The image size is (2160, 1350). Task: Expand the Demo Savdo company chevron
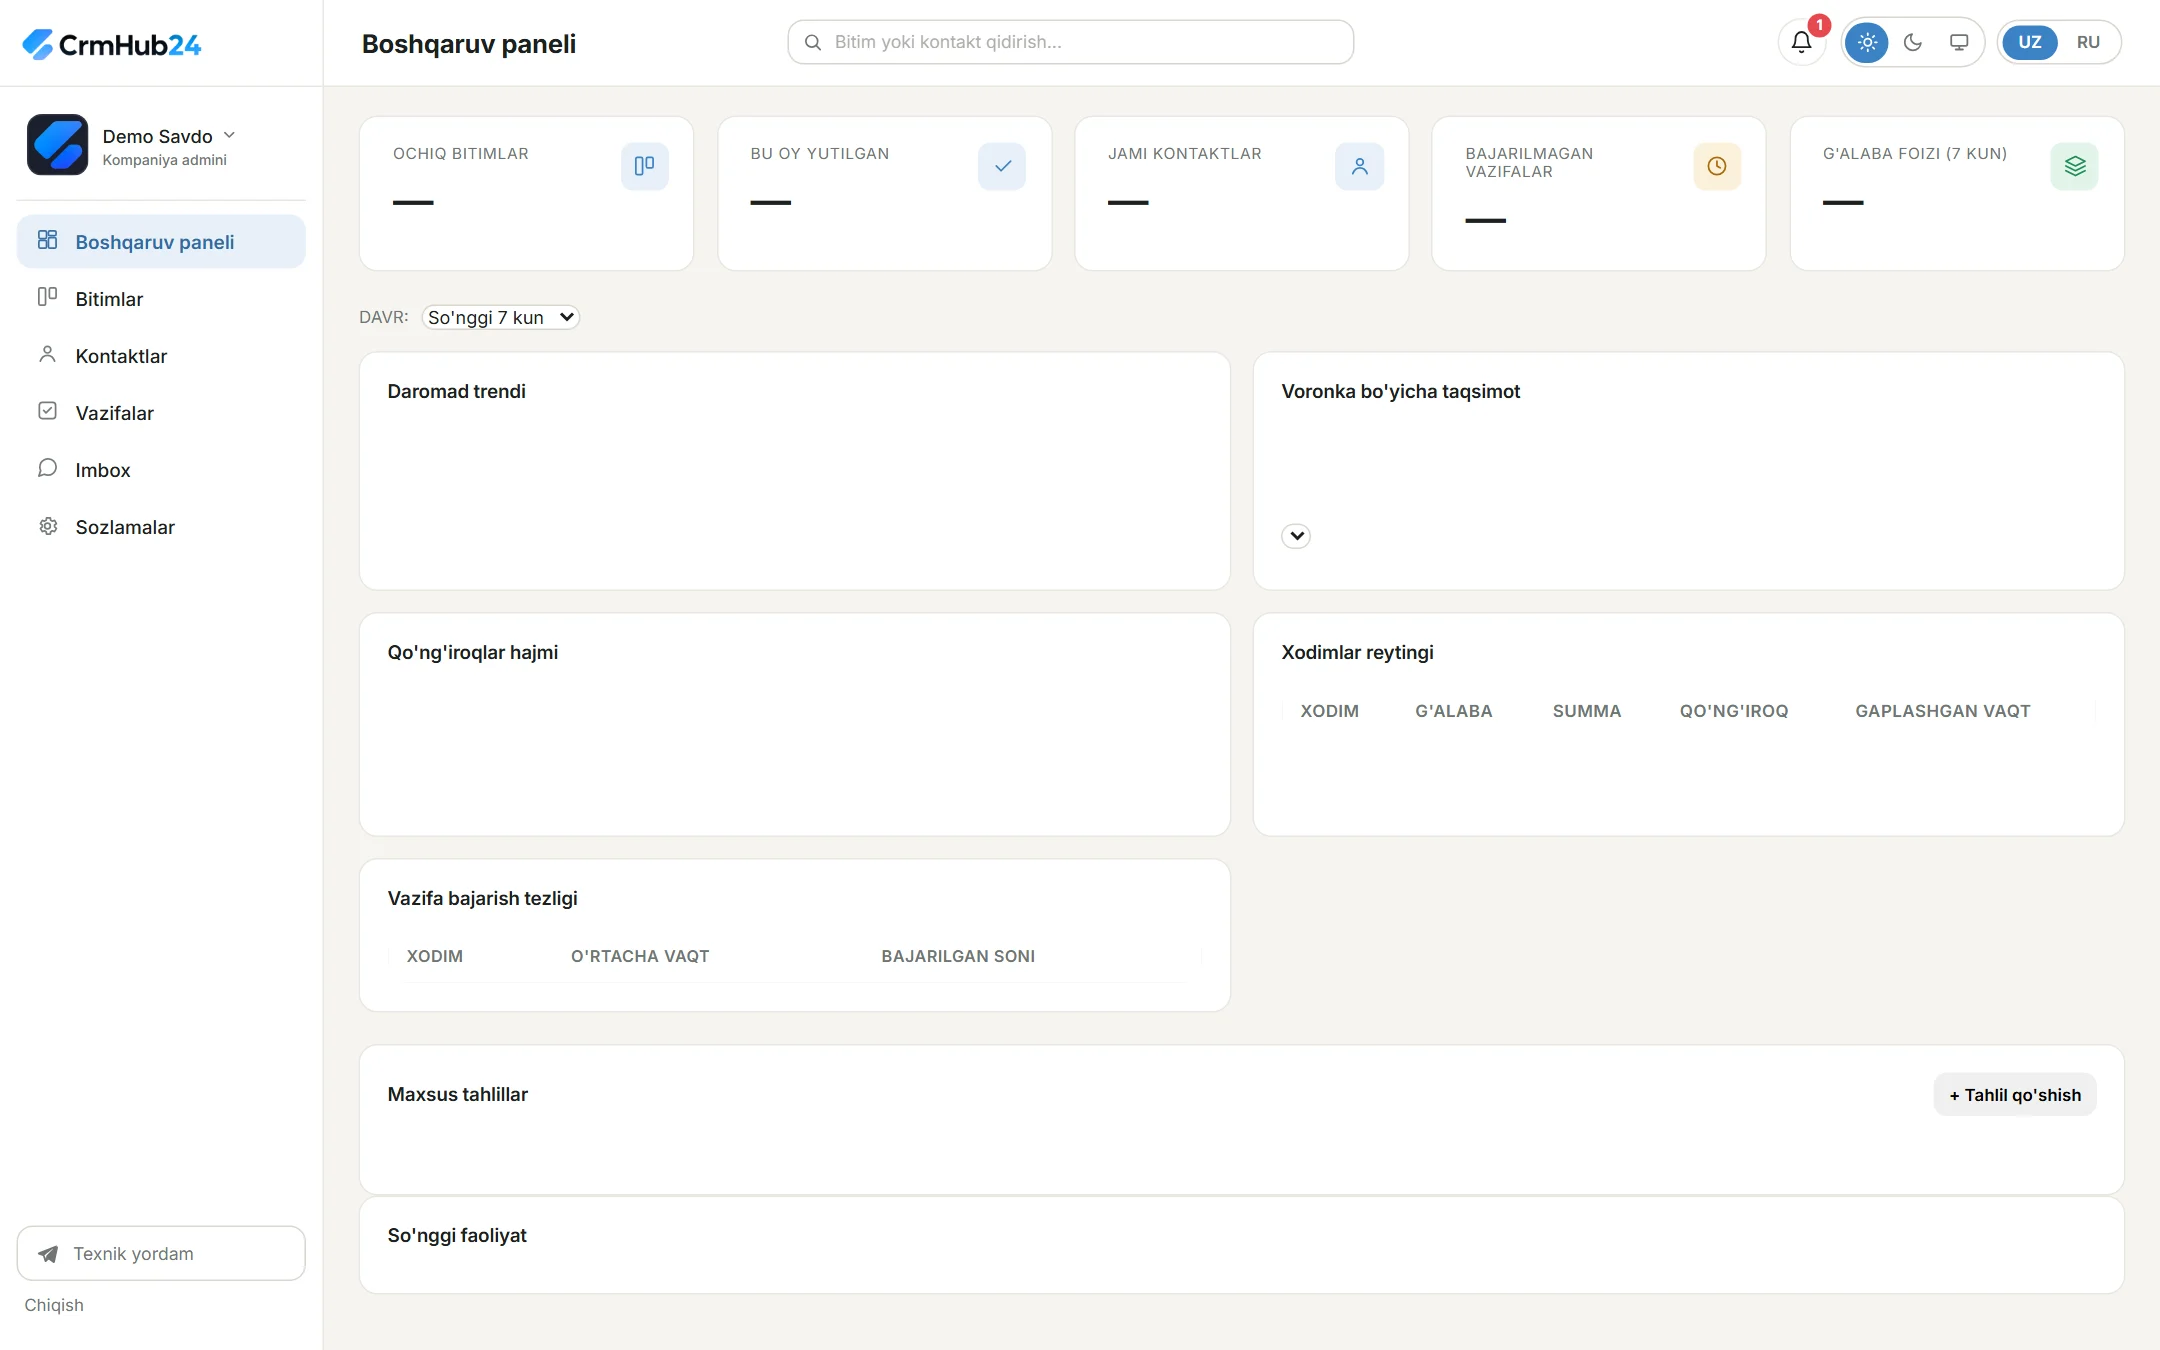click(229, 135)
